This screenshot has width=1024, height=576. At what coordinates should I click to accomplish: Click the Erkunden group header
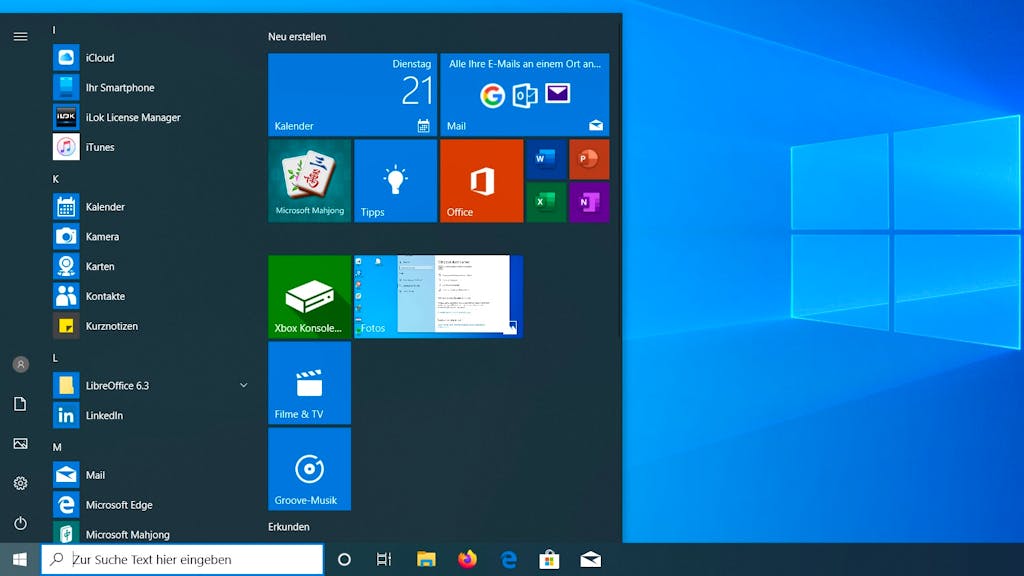289,526
